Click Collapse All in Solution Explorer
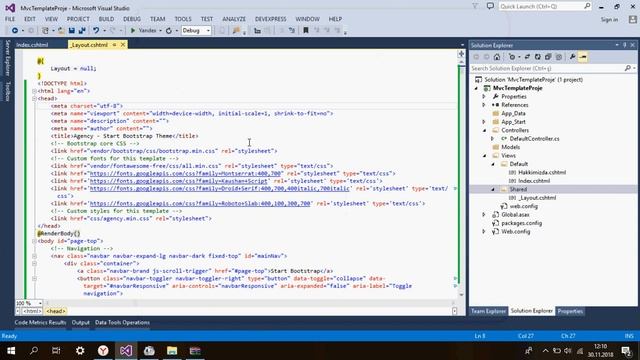This screenshot has width=640, height=360. coord(548,57)
